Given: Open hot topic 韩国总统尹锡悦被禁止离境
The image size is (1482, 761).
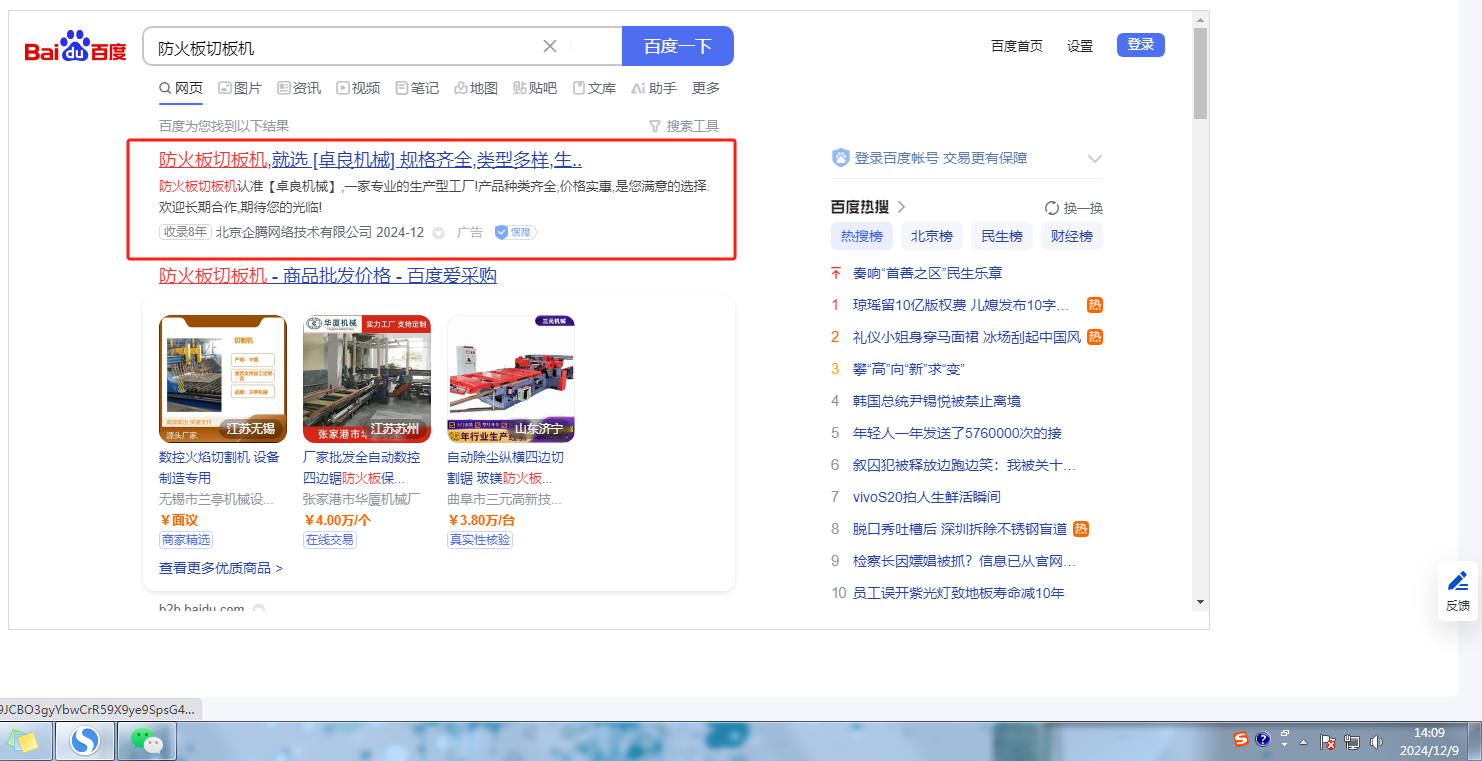Looking at the screenshot, I should (x=937, y=401).
